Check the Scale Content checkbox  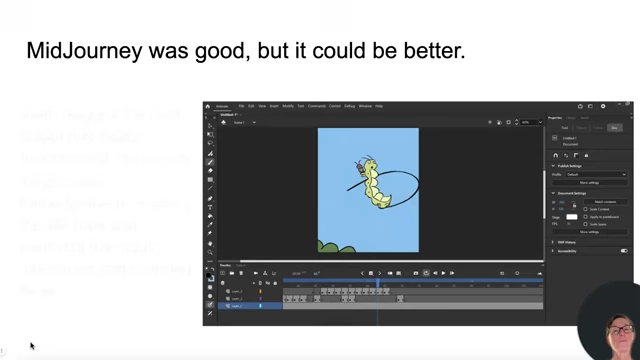pyautogui.click(x=585, y=209)
